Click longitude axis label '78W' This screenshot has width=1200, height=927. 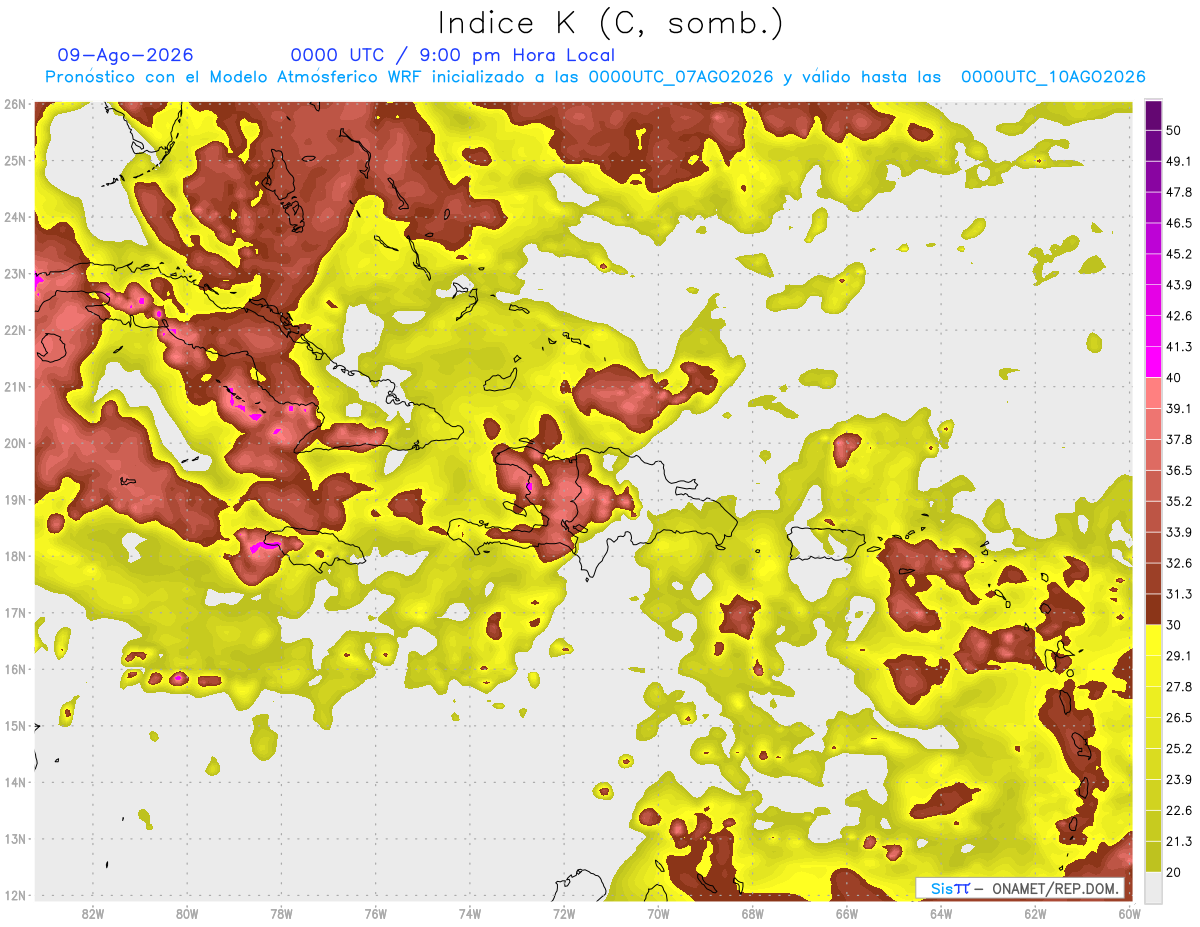(x=281, y=914)
